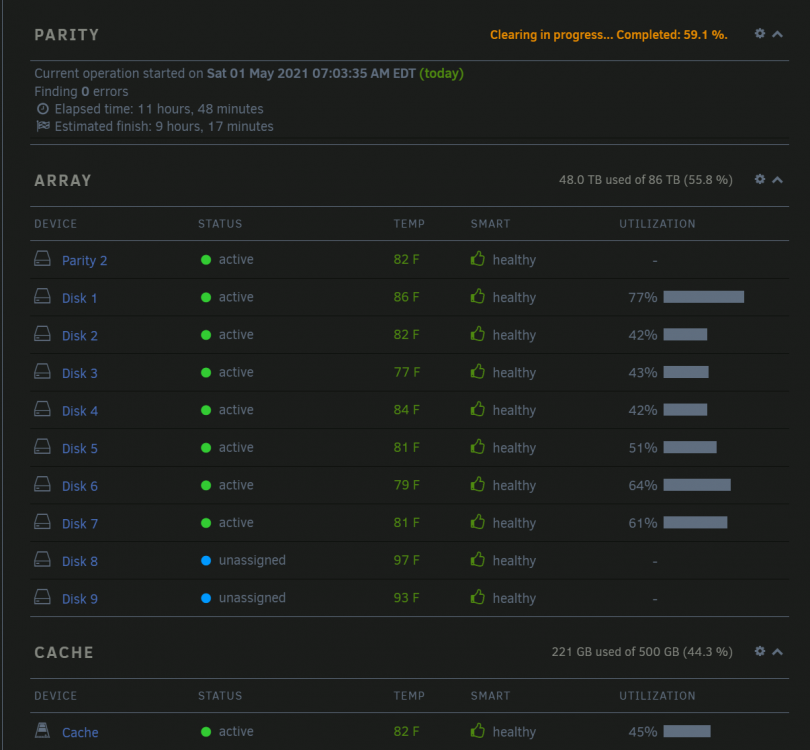Click the Cache device drive icon
Screen dimensions: 810x750
pyautogui.click(x=42, y=730)
